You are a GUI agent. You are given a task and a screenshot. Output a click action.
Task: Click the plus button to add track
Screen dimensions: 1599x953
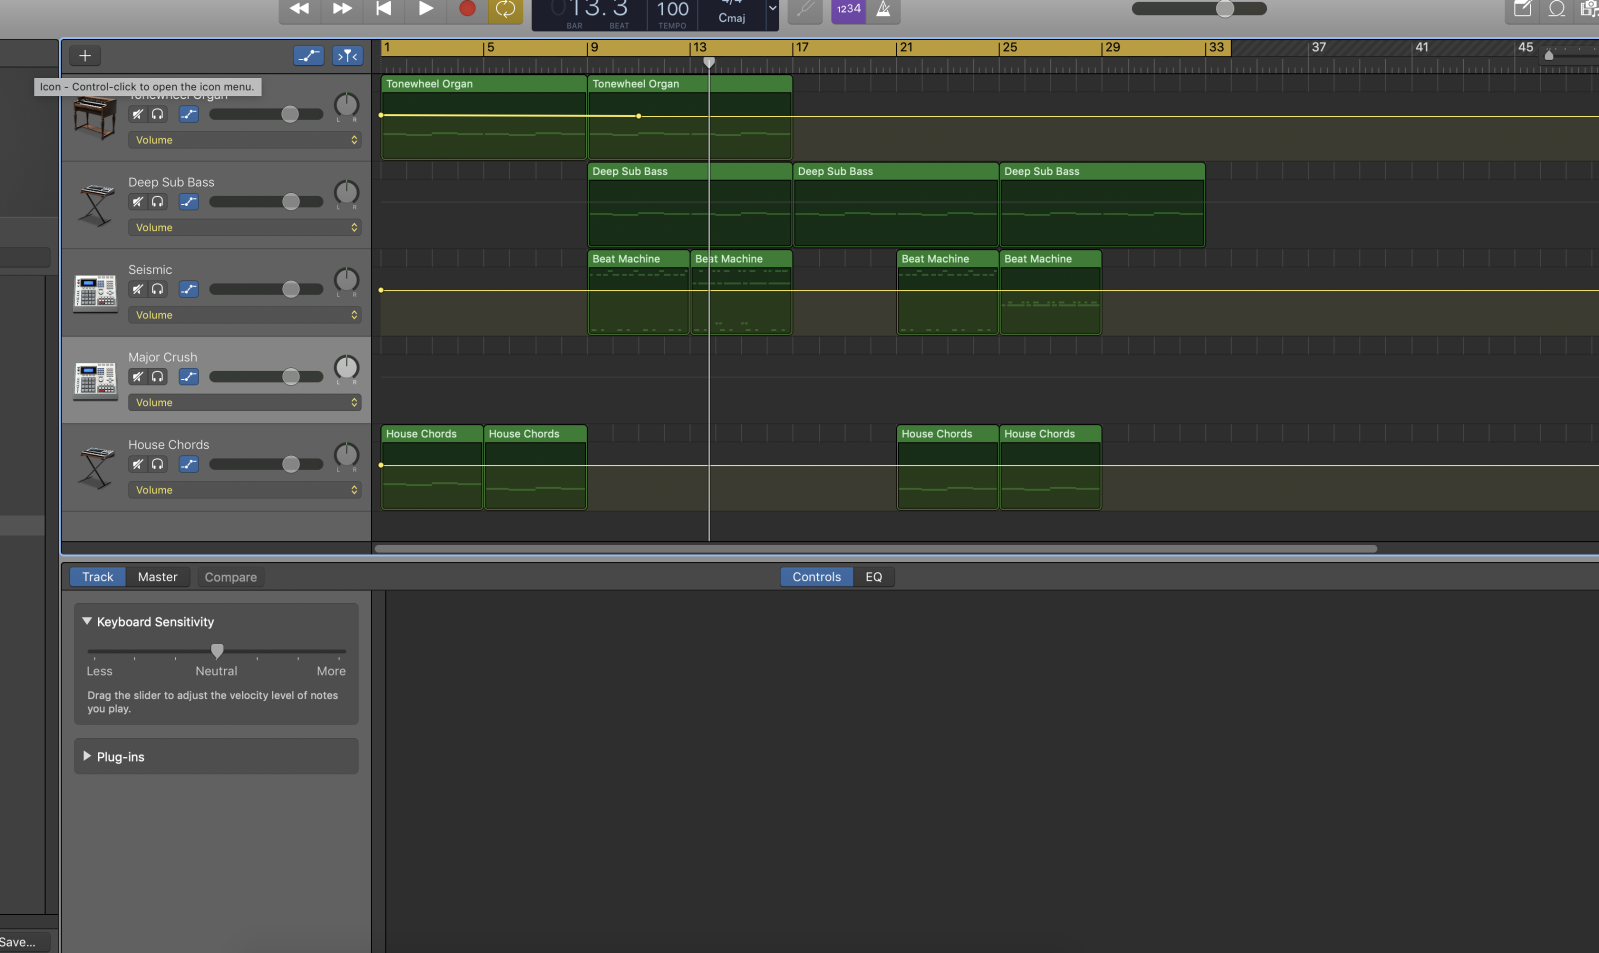pos(85,56)
